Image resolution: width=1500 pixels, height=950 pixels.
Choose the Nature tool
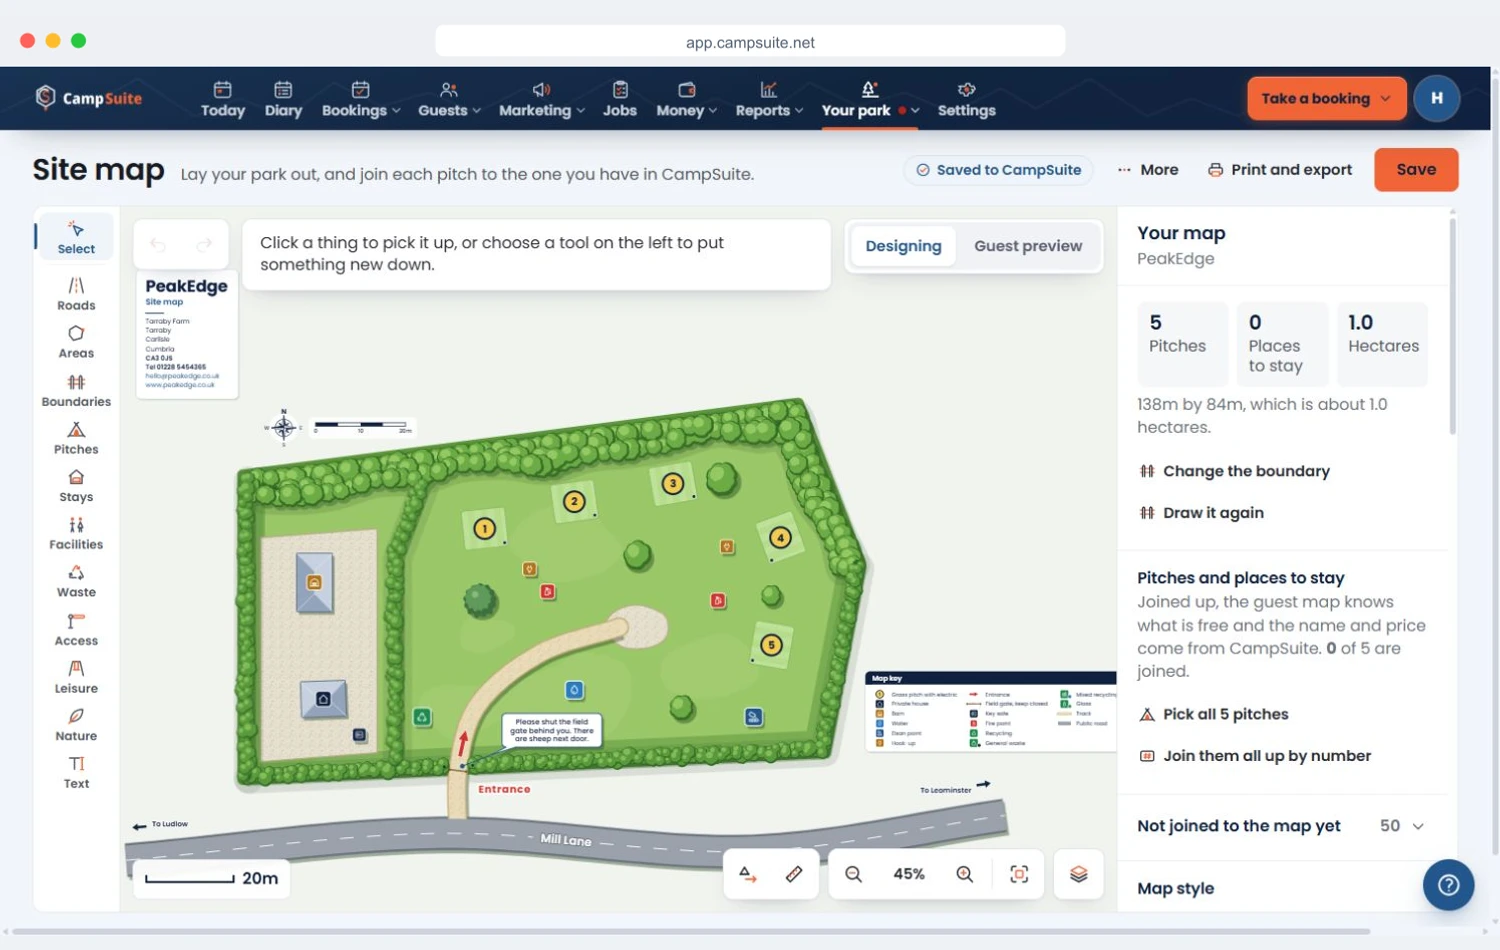click(76, 725)
